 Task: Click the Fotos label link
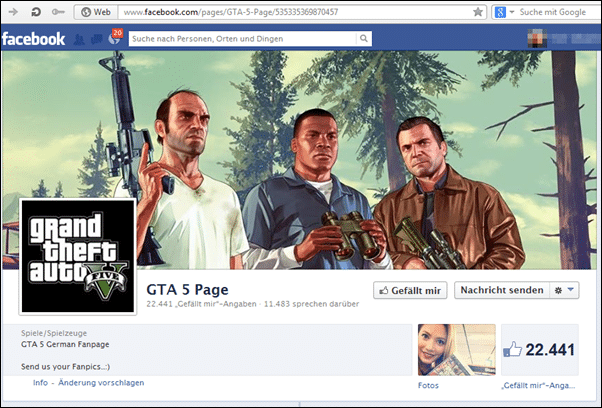[428, 385]
